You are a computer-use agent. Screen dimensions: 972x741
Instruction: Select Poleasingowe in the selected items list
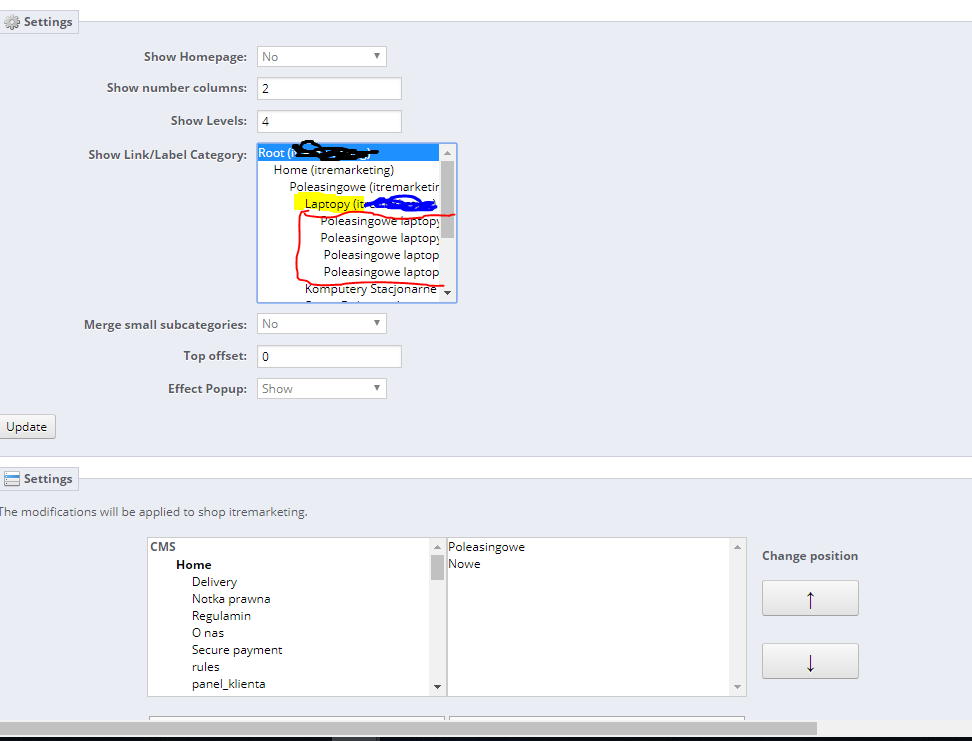coord(487,547)
